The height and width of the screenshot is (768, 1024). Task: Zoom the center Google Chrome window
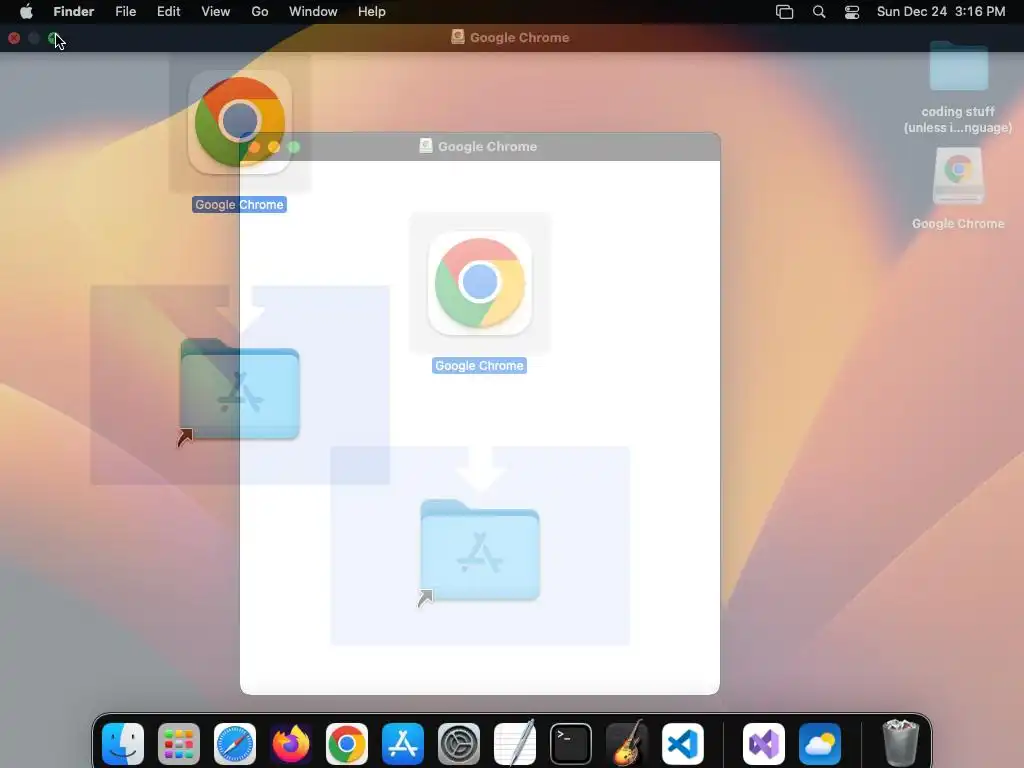(x=294, y=147)
